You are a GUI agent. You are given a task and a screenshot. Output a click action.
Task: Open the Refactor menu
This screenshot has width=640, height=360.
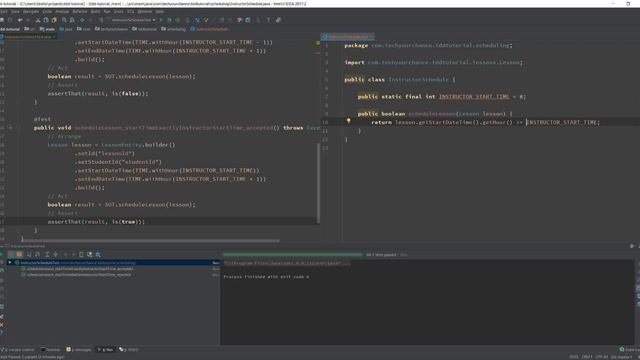tap(80, 11)
